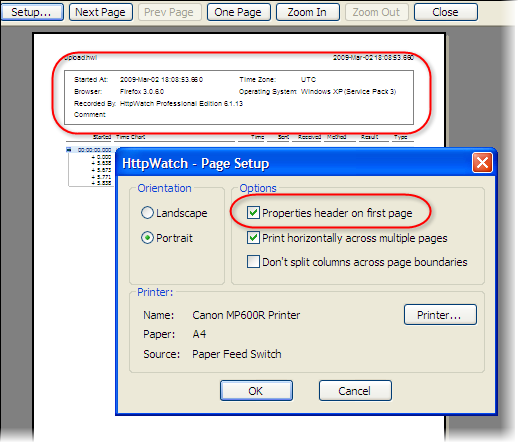The height and width of the screenshot is (443, 519).
Task: Click Windows XP (Service Pack 3) text
Action: 348,91
